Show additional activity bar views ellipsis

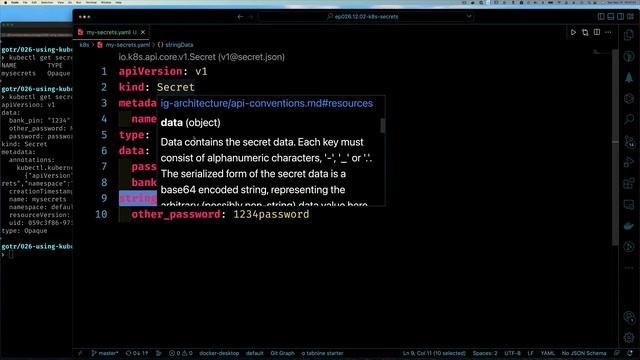(x=629, y=268)
